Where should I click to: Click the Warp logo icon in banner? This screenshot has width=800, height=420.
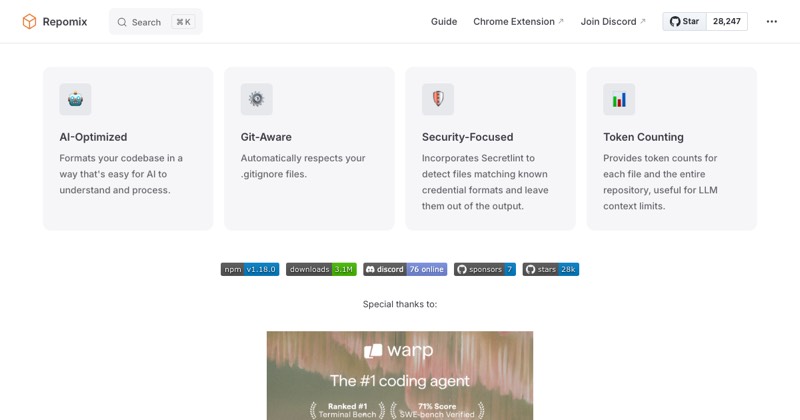pos(373,351)
